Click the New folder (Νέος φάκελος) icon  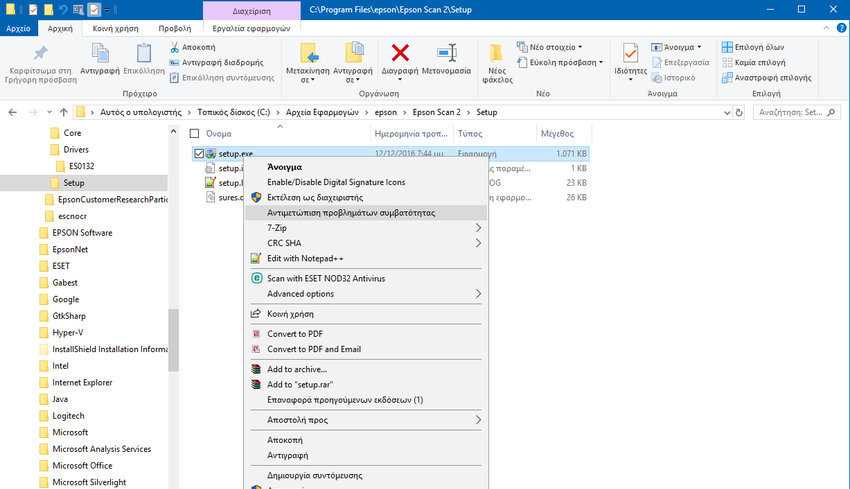[496, 53]
